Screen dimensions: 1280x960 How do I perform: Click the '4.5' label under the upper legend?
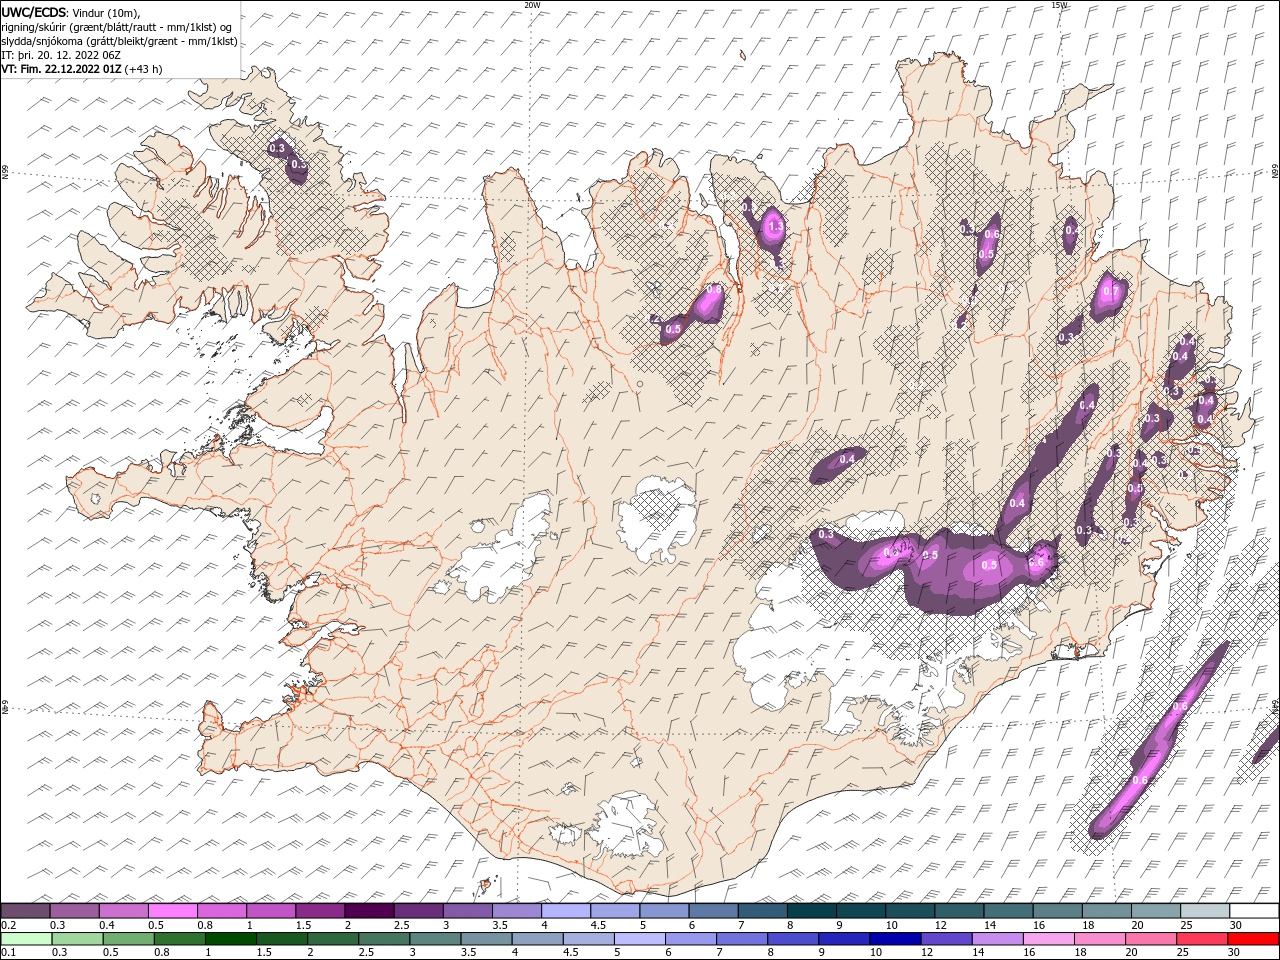click(x=598, y=925)
